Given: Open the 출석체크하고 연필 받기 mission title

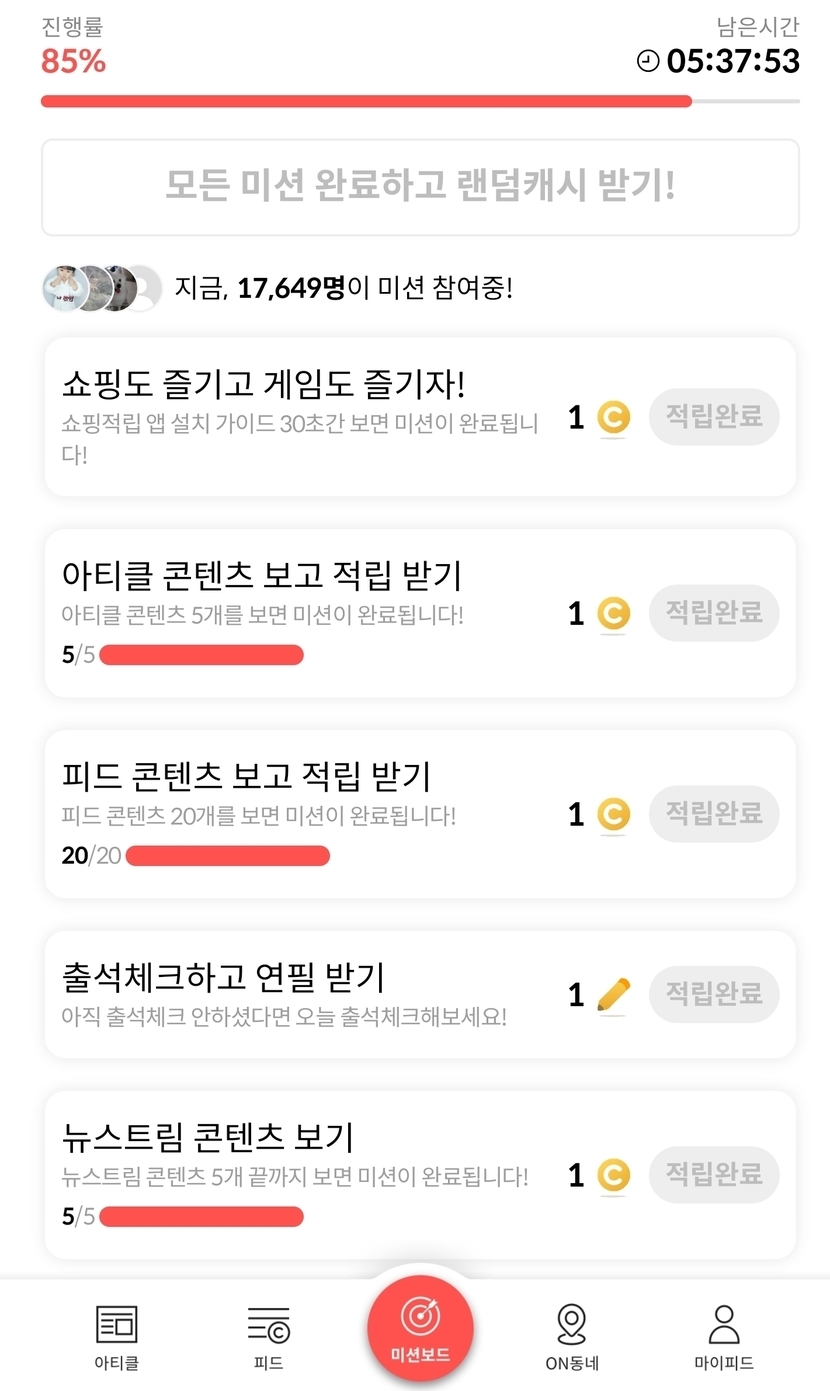Looking at the screenshot, I should click(x=223, y=977).
